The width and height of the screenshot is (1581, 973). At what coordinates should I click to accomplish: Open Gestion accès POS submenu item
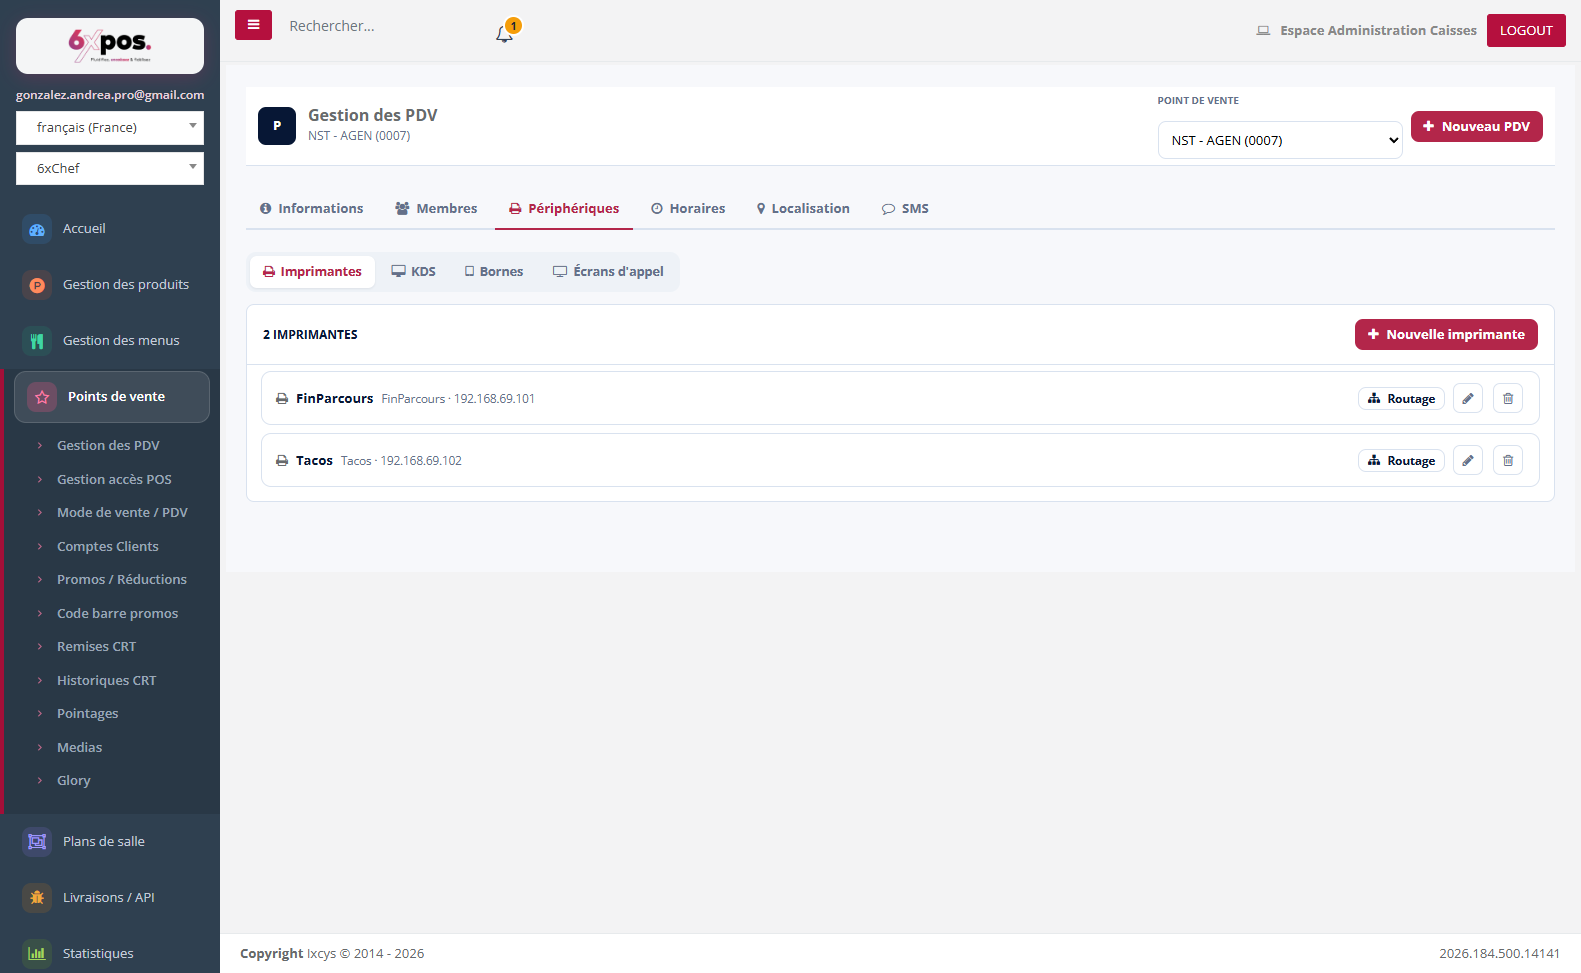coord(114,479)
